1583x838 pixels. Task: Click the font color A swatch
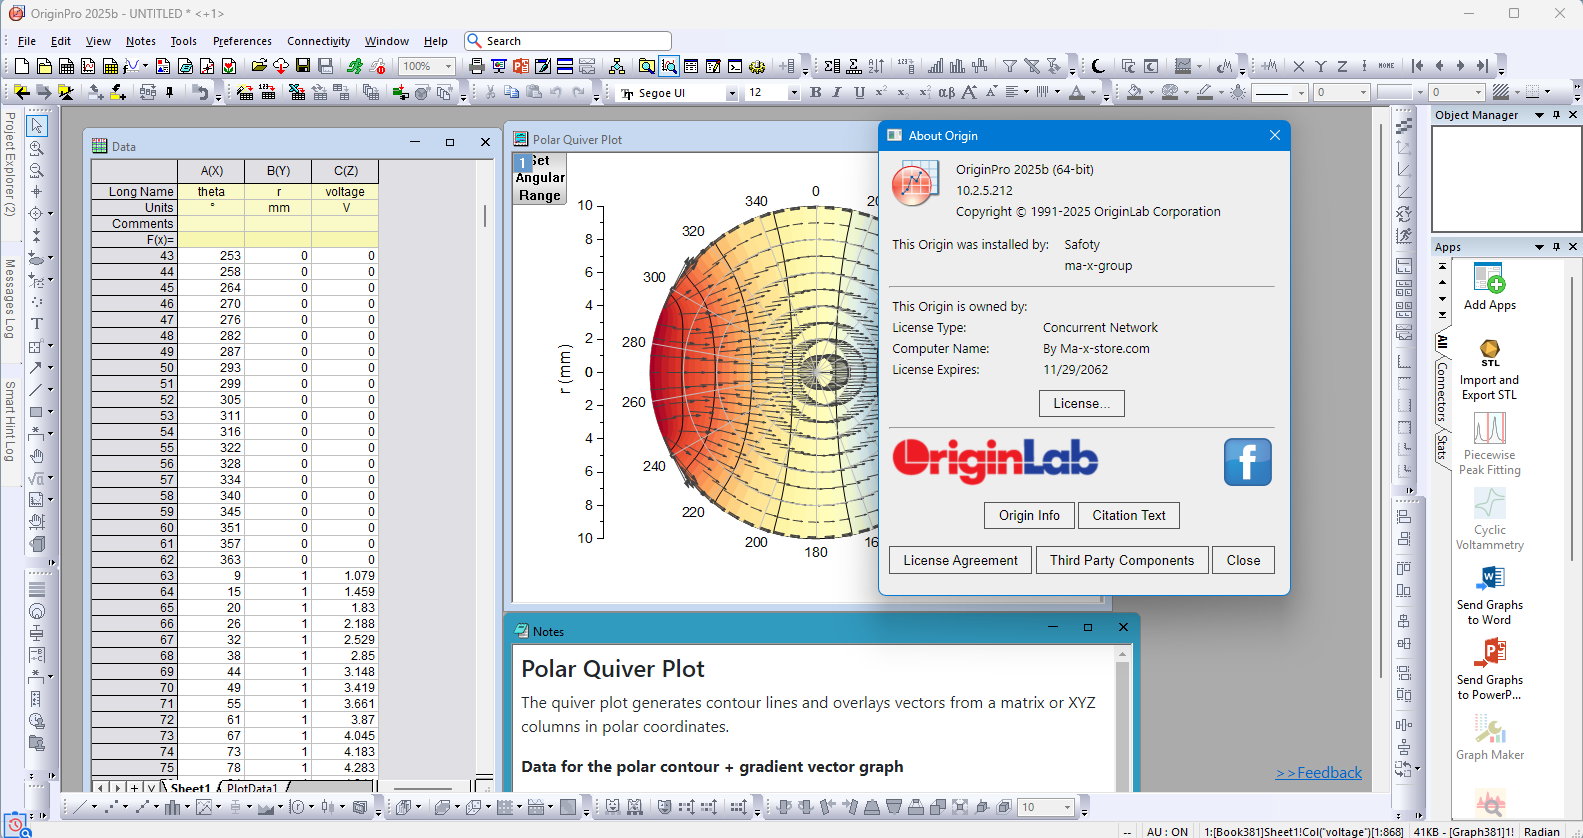1077,92
